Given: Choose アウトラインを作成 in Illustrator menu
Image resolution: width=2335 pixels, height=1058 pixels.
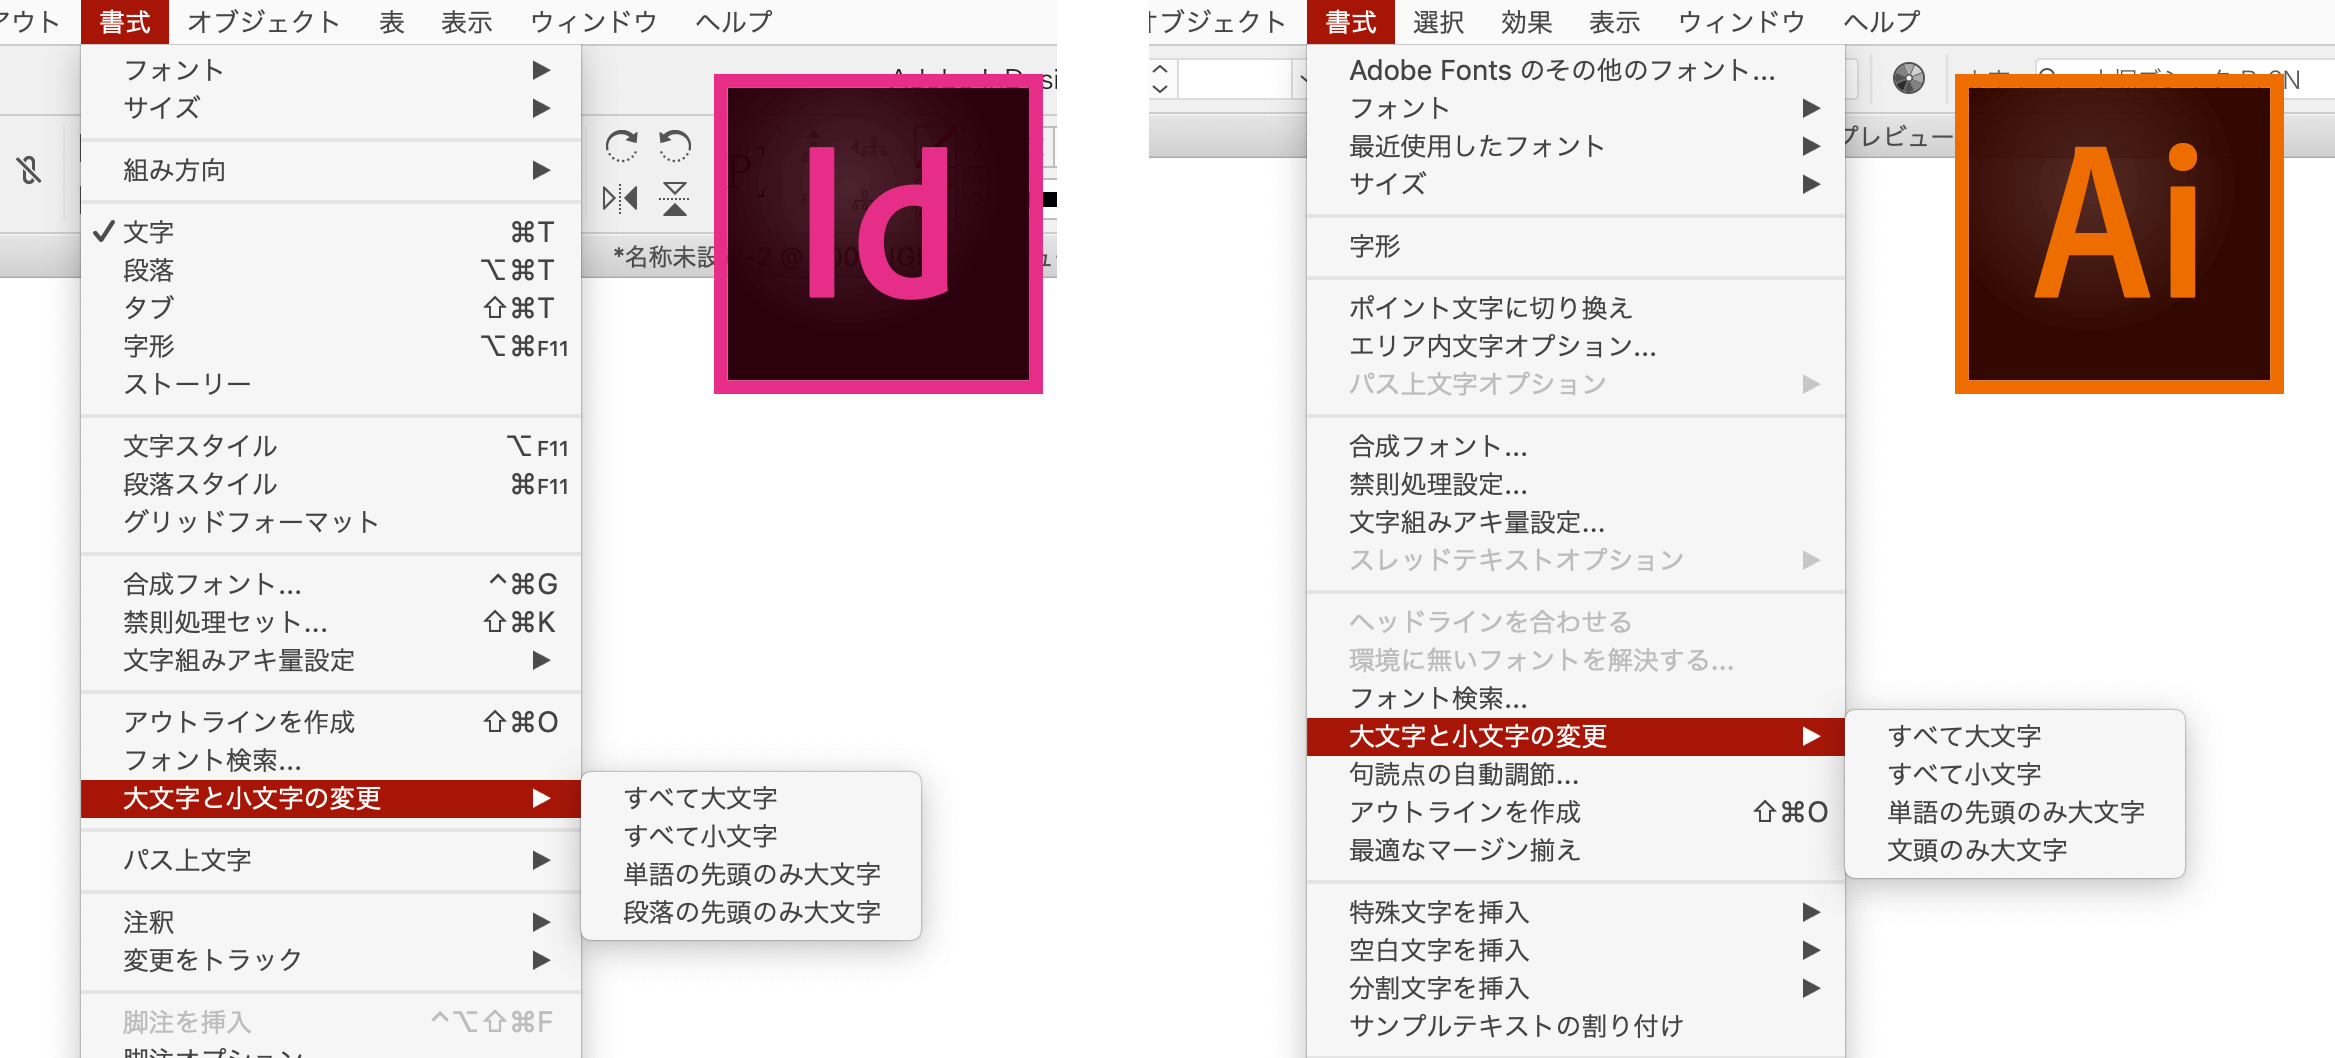Looking at the screenshot, I should click(1576, 812).
